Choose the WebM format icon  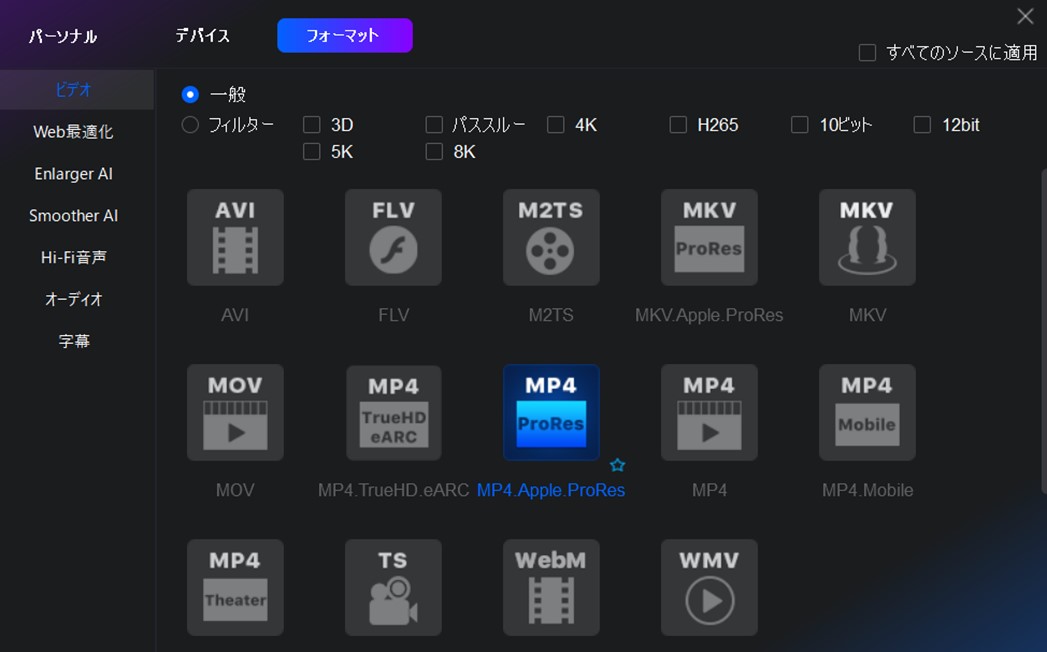pyautogui.click(x=551, y=587)
